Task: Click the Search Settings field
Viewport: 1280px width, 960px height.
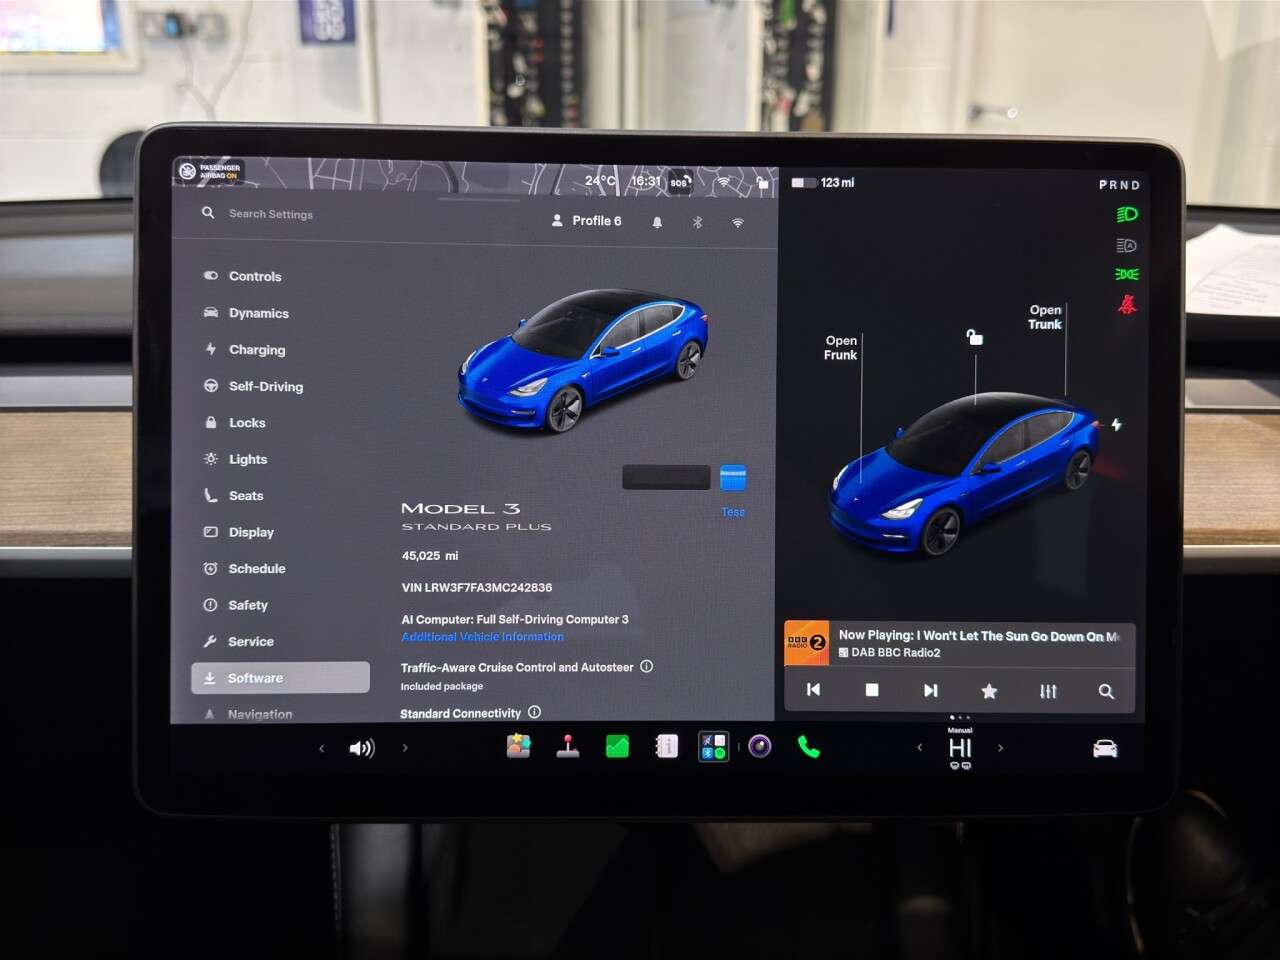Action: [x=271, y=214]
